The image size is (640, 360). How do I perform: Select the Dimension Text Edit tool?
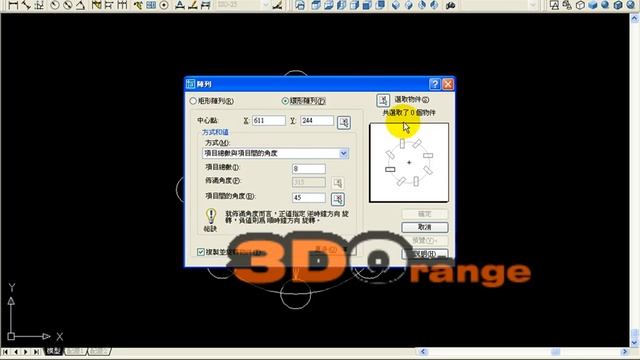coord(193,5)
